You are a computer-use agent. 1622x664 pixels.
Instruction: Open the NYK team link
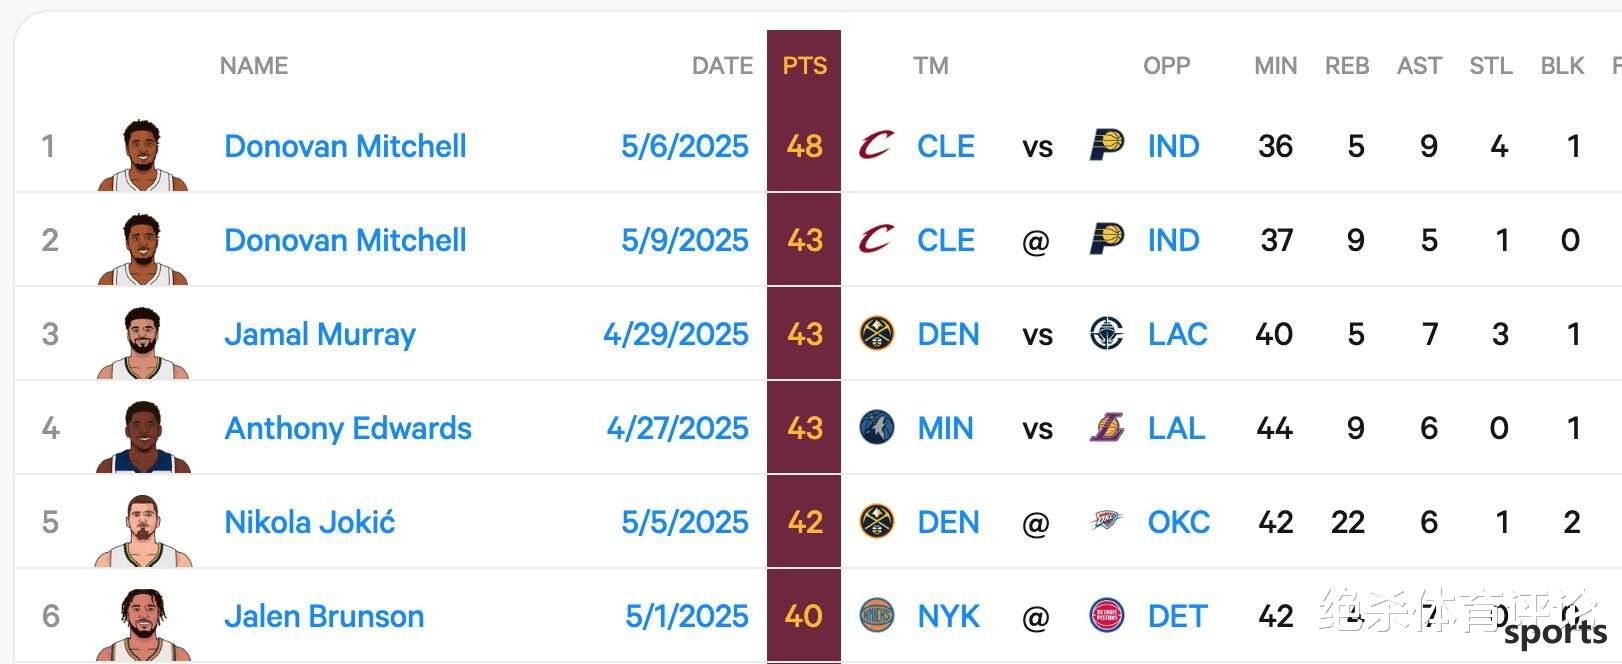click(949, 616)
